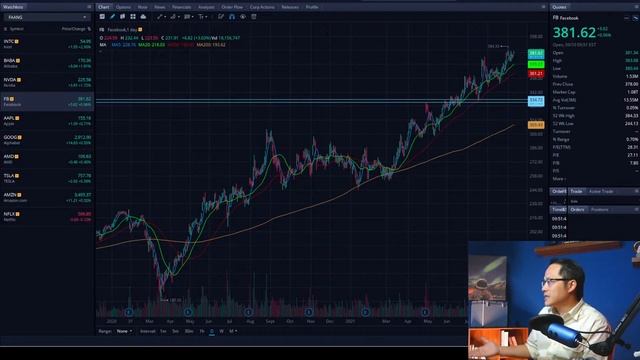Image resolution: width=640 pixels, height=360 pixels.
Task: Switch to the Chart tab
Action: 104,7
